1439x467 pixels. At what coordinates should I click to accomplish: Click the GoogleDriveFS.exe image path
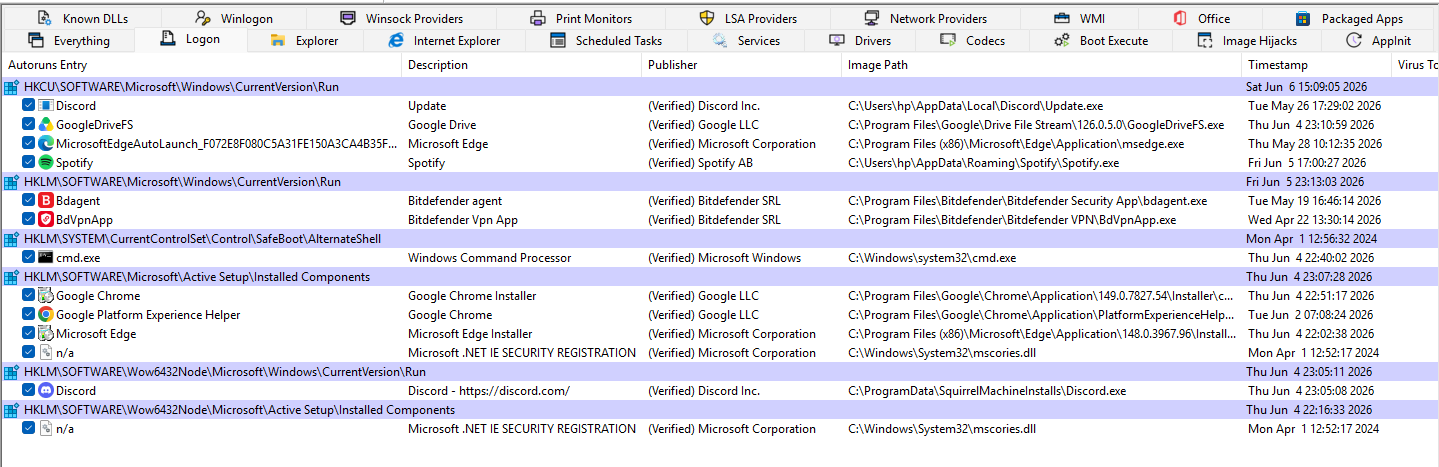click(1036, 125)
